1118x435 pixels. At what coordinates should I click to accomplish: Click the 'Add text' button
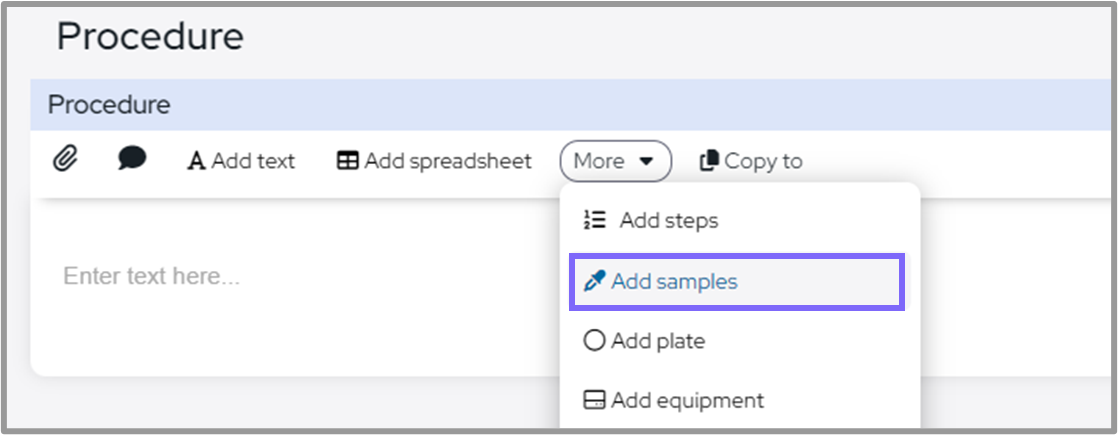coord(253,161)
